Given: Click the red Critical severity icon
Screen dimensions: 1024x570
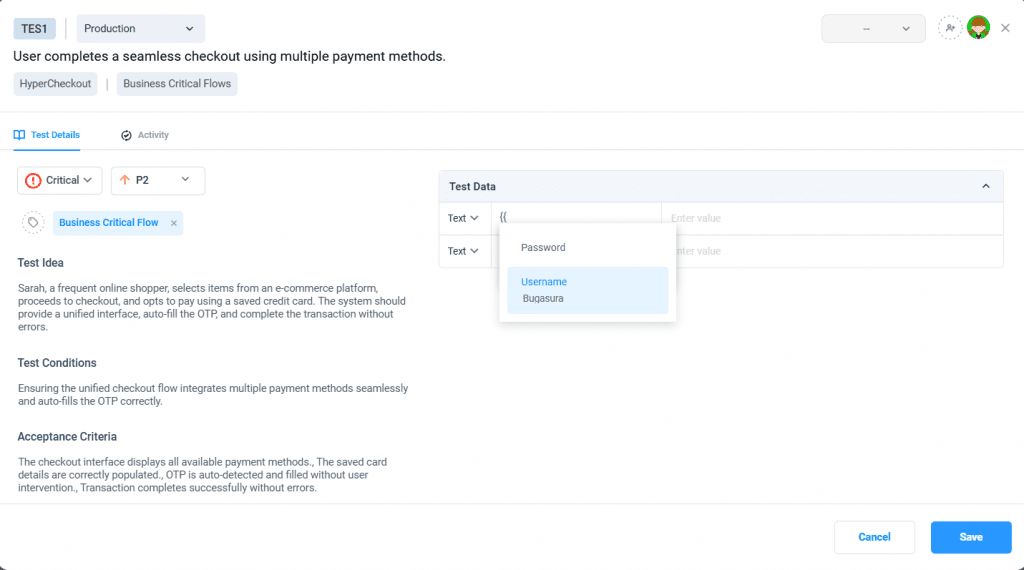Looking at the screenshot, I should pyautogui.click(x=33, y=181).
